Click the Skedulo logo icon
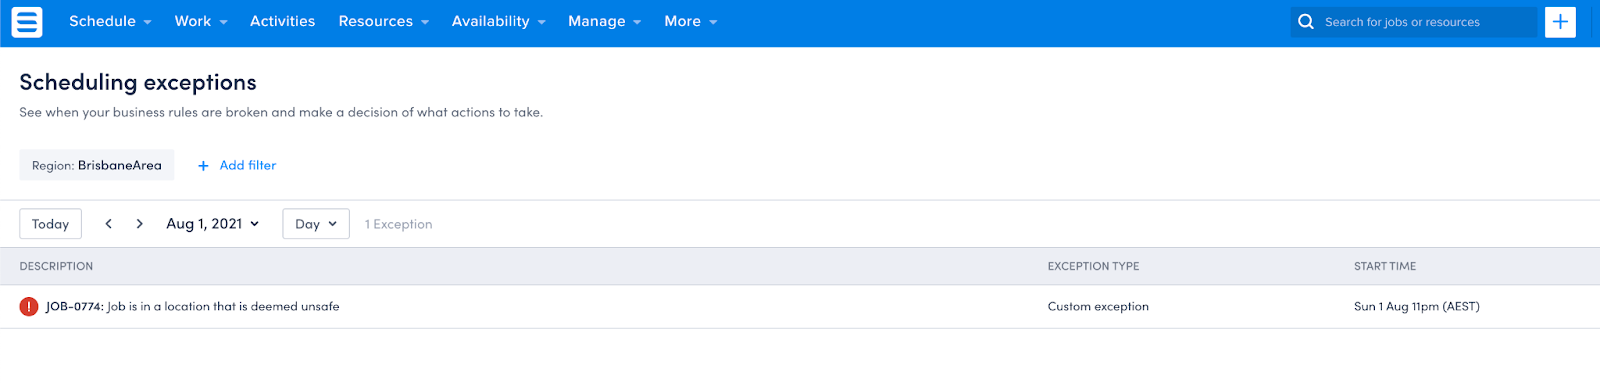This screenshot has width=1600, height=383. 27,21
